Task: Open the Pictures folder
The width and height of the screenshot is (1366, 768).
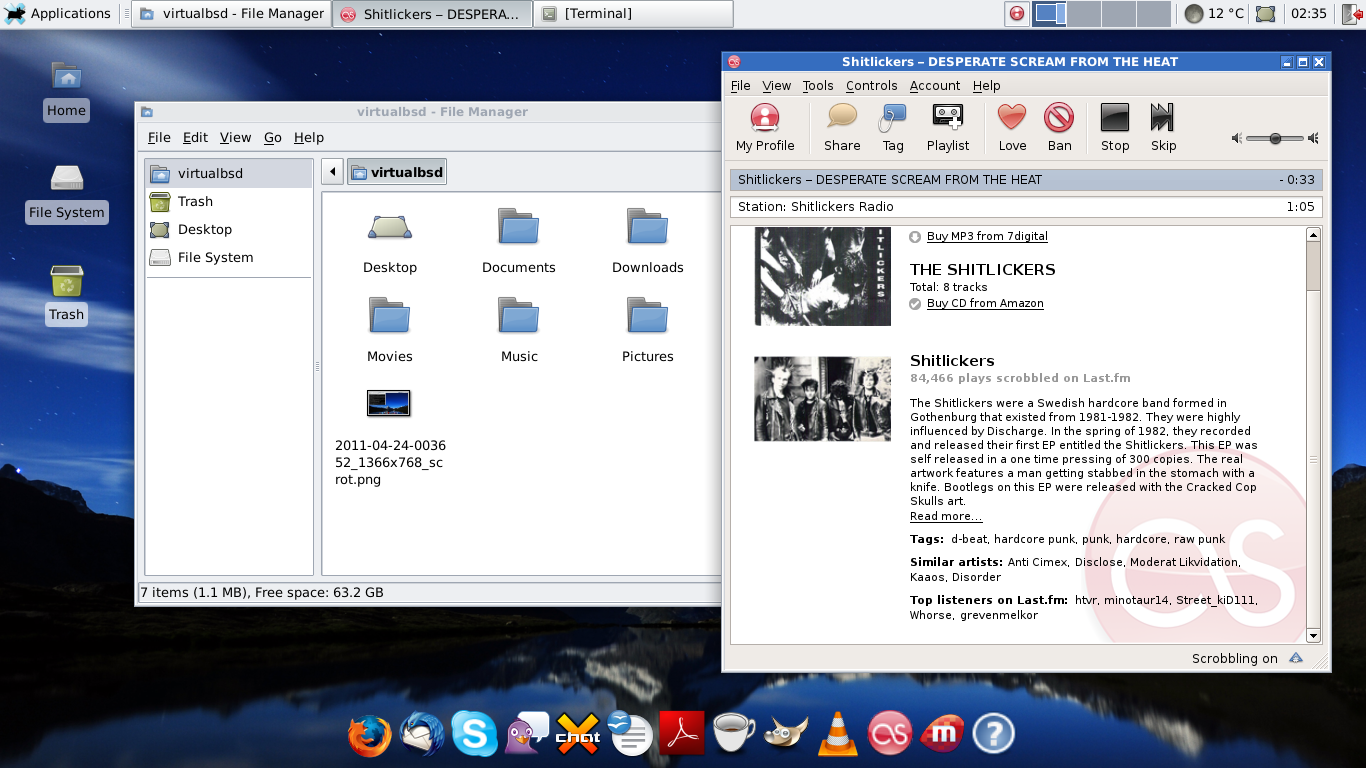Action: click(x=648, y=330)
